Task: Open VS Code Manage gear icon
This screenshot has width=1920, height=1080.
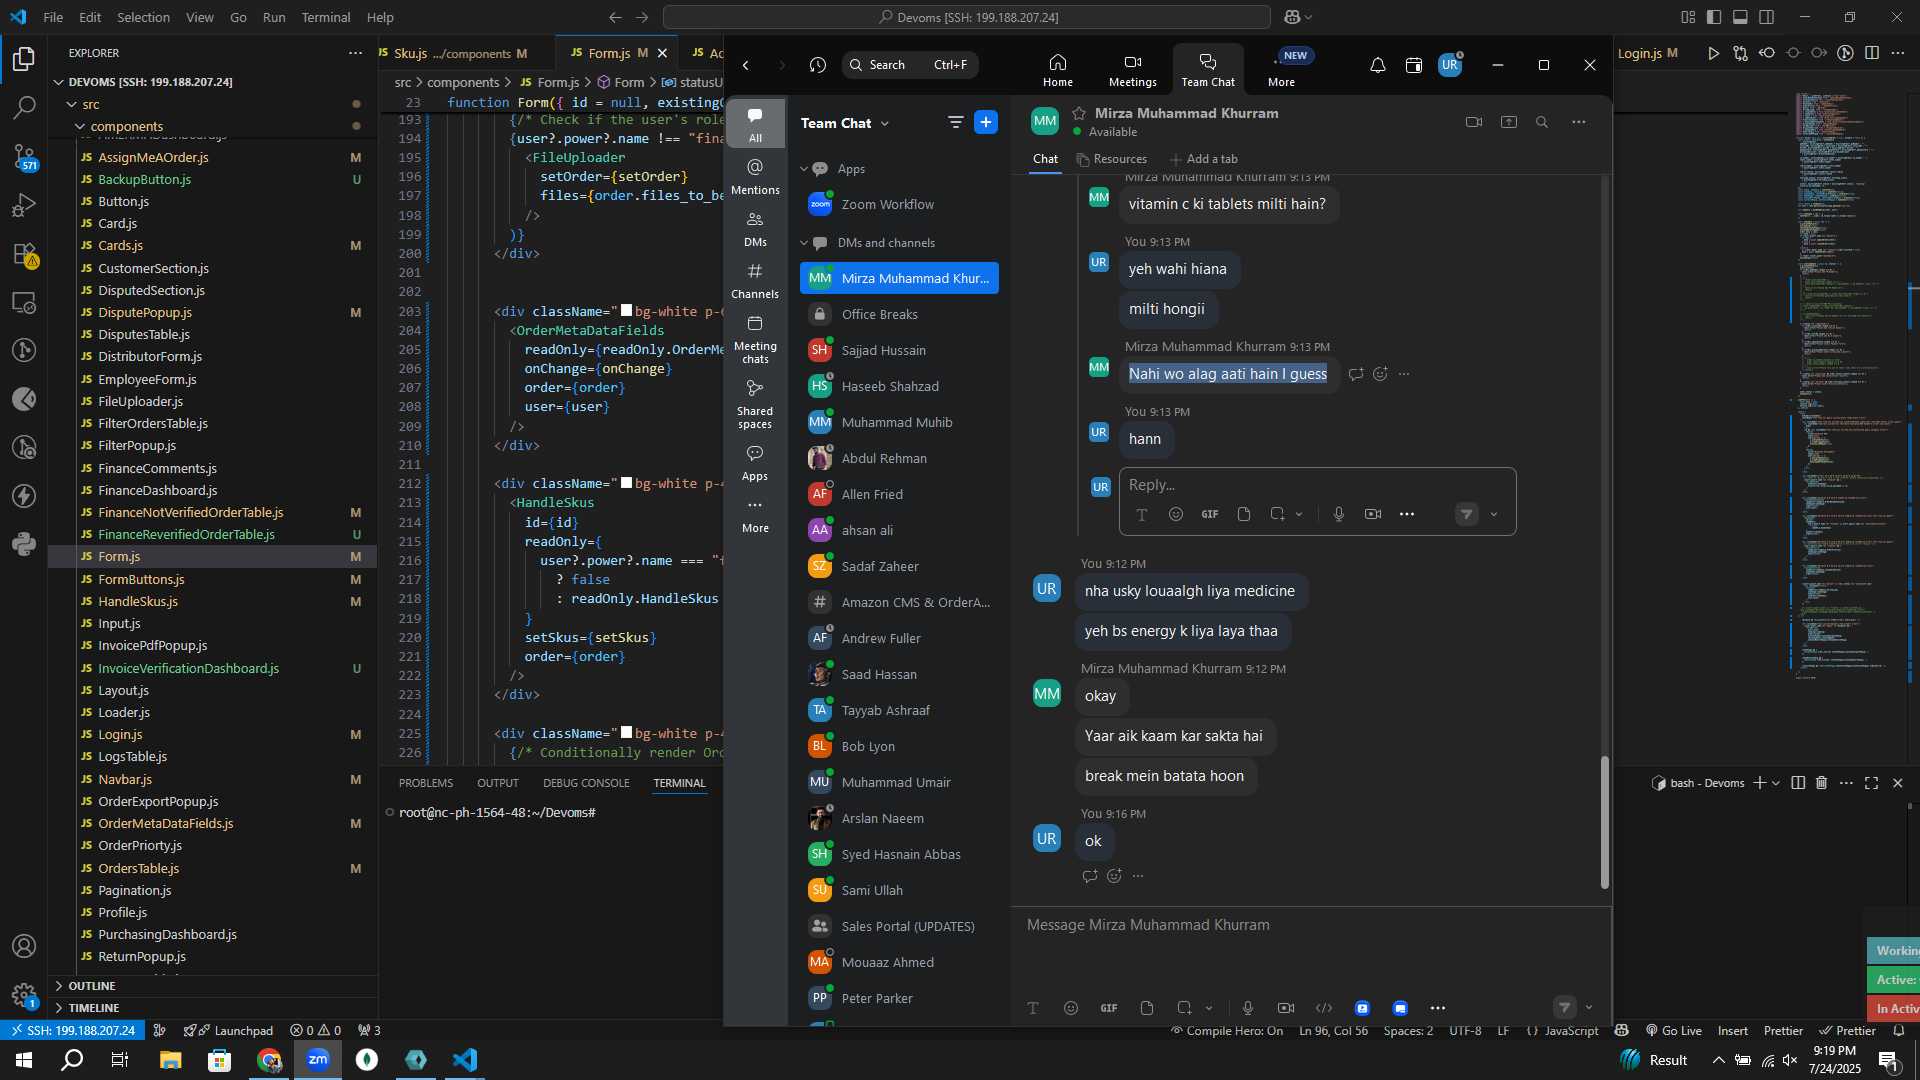Action: click(x=24, y=995)
